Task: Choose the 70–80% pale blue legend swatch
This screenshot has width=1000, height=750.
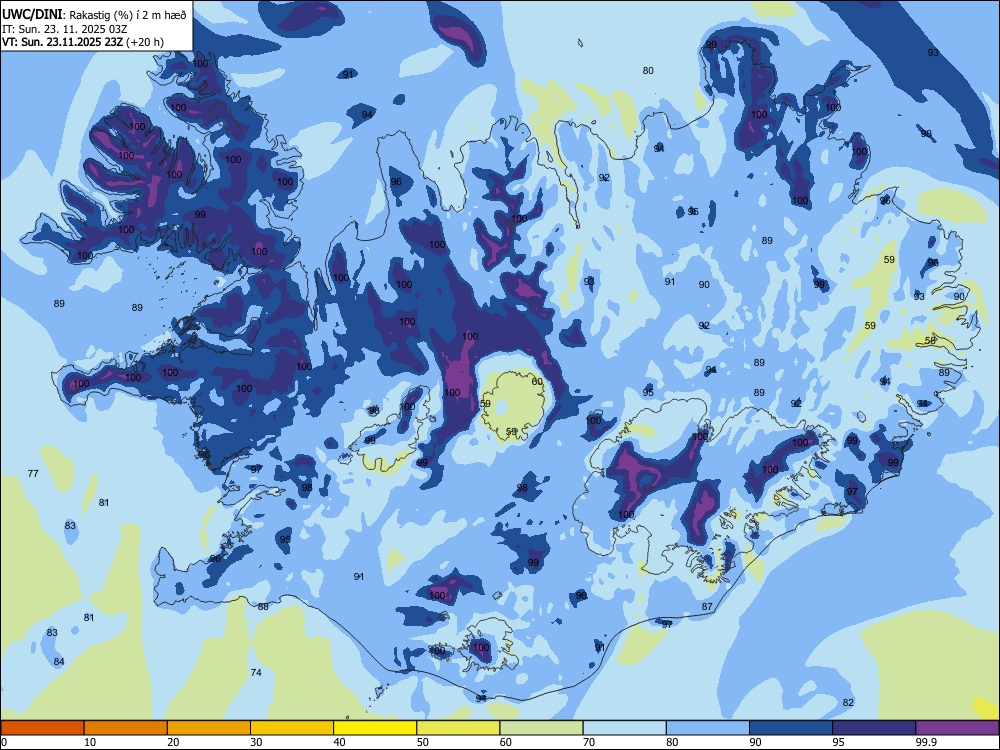Action: (624, 728)
